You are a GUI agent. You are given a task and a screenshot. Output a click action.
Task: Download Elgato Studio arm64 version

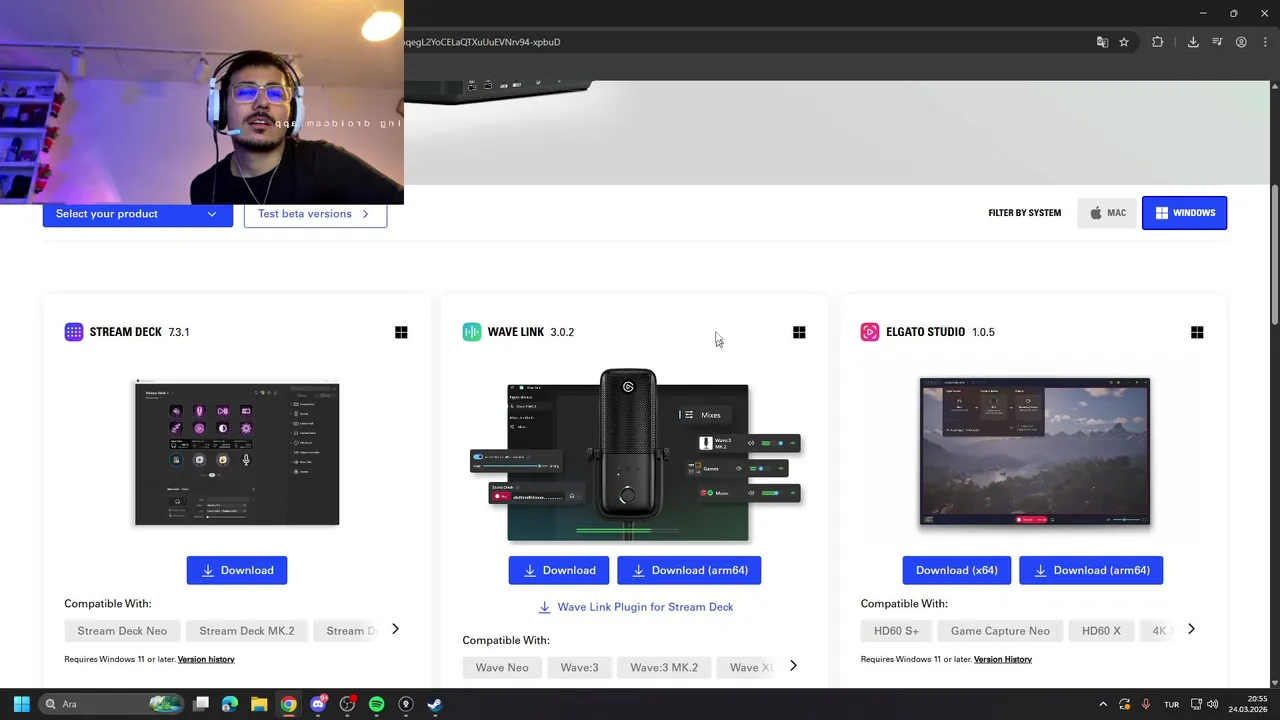click(1091, 570)
